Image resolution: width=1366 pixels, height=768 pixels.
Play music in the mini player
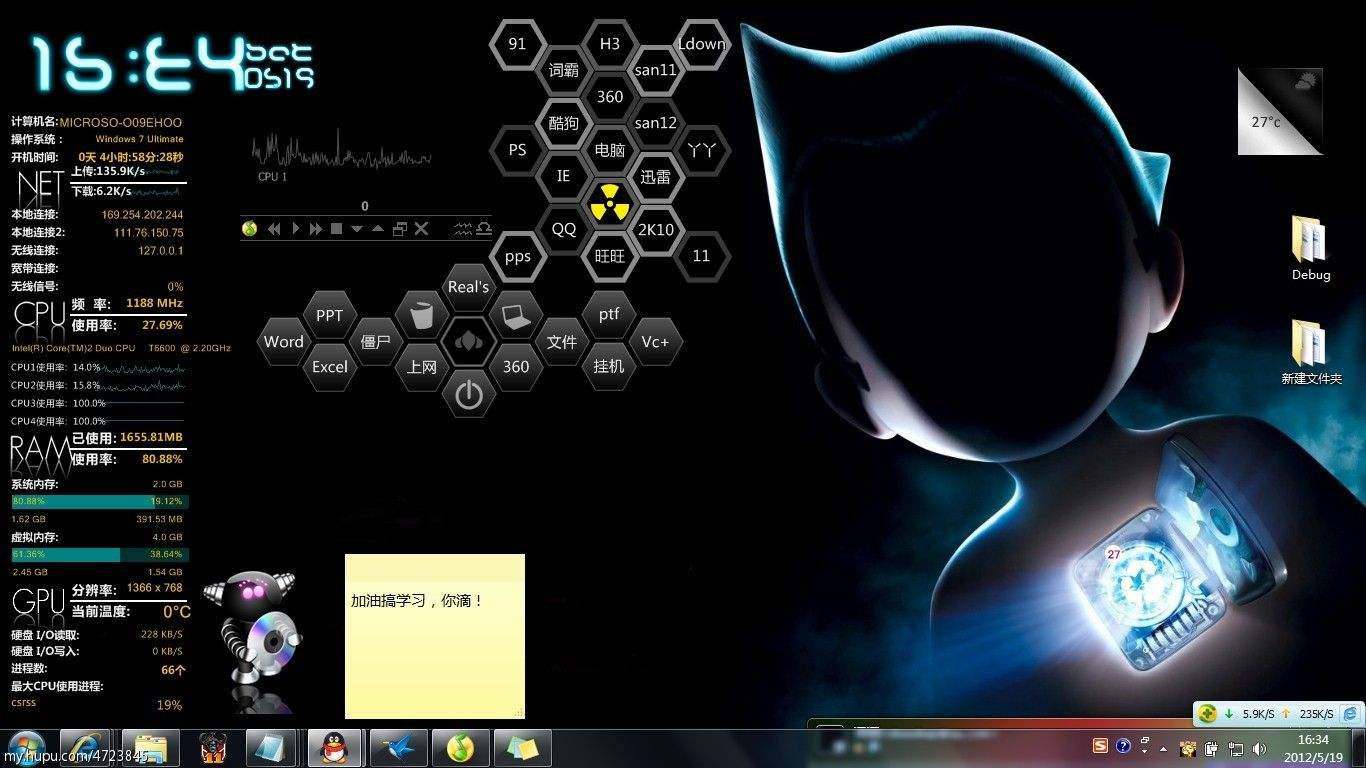pos(295,229)
